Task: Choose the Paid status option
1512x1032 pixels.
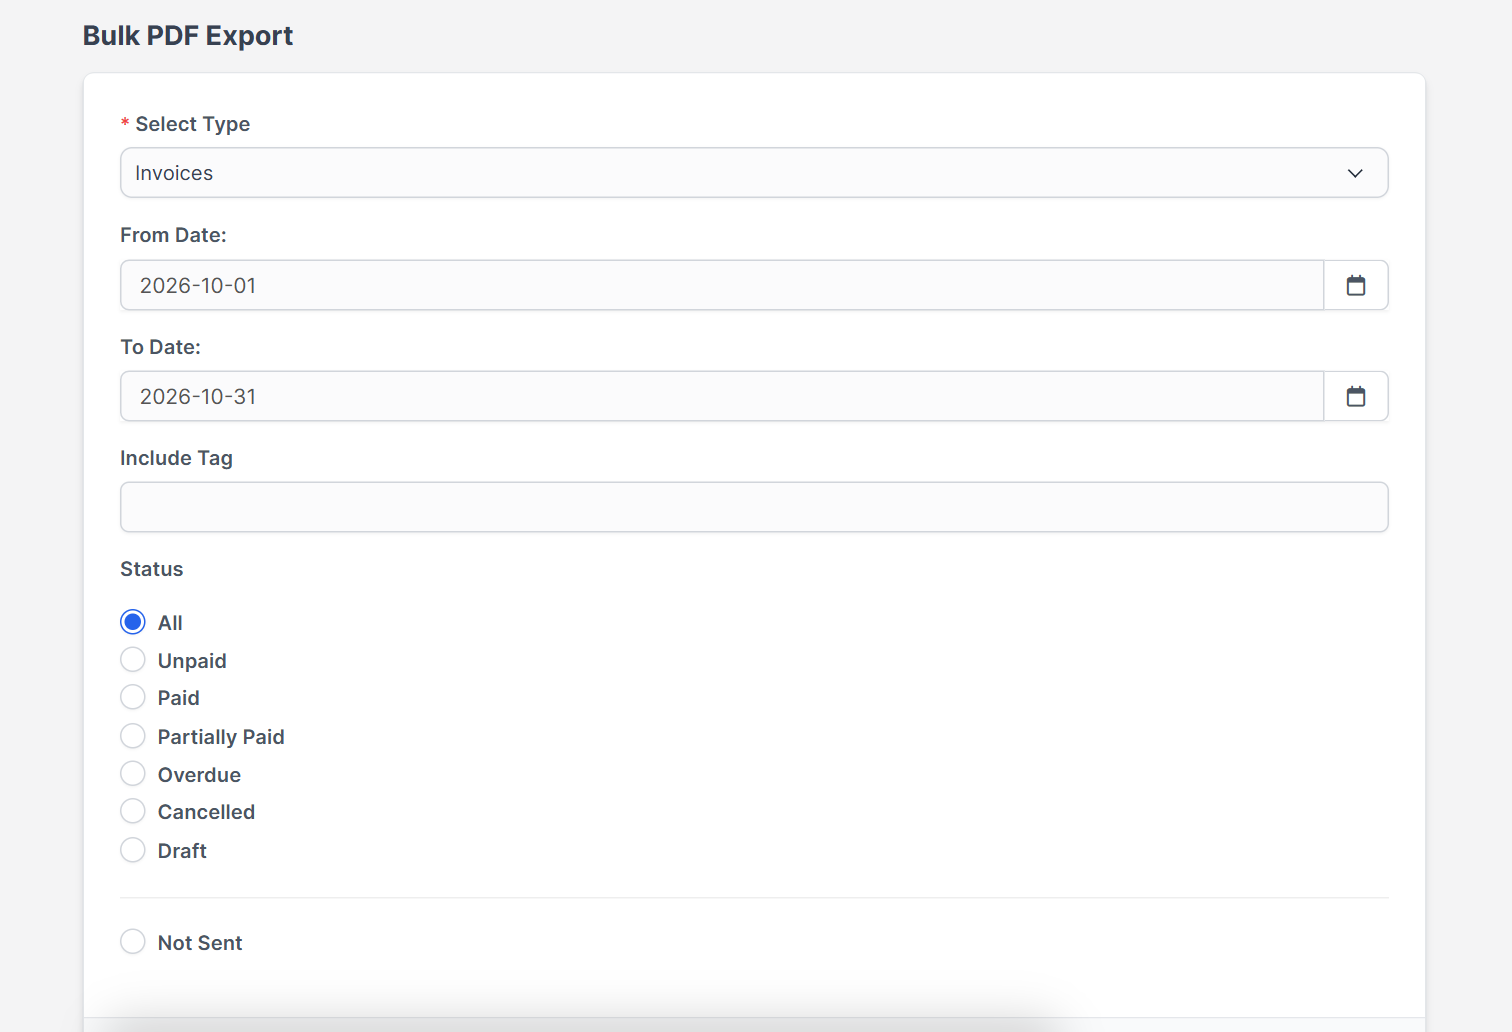Action: (133, 697)
